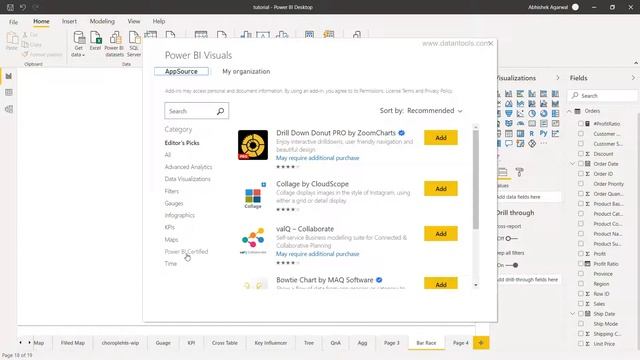Open the Insert ribbon tab

pyautogui.click(x=69, y=21)
